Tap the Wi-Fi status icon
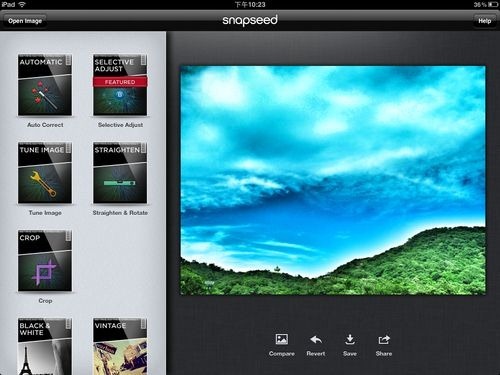Screen dimensions: 500x375 pyautogui.click(x=22, y=4)
